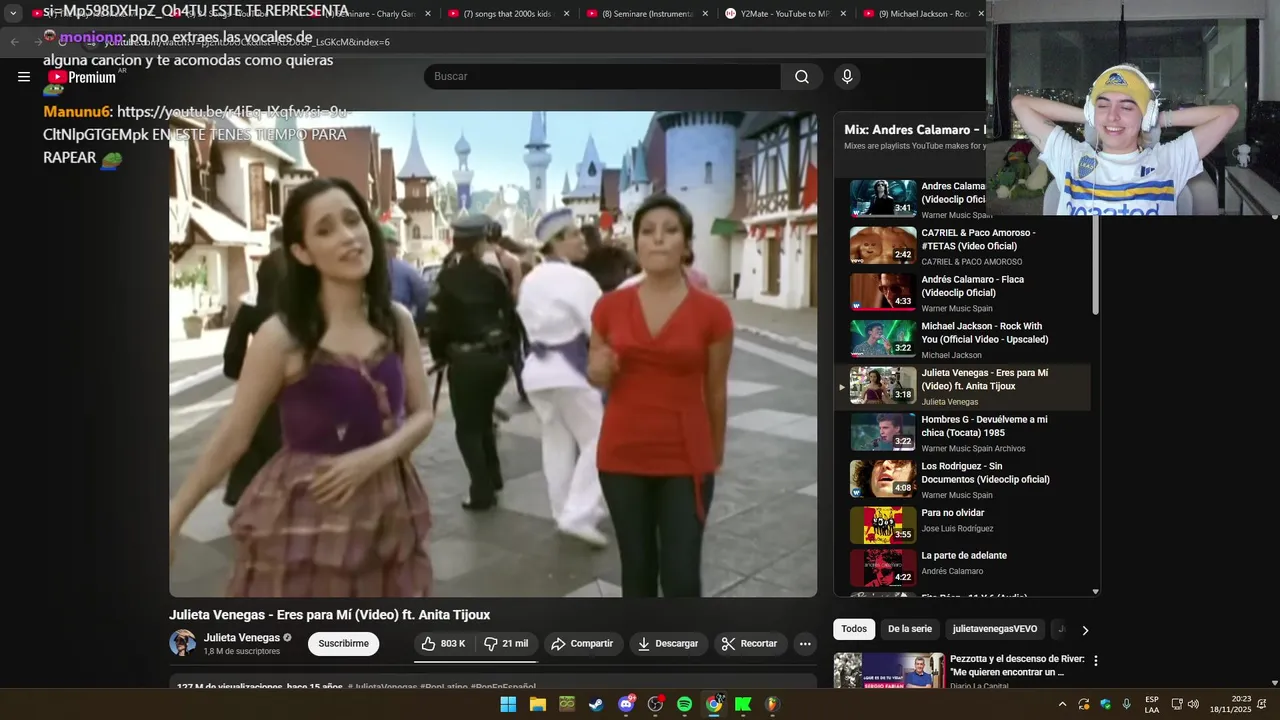Open Google Chrome from the taskbar
1280x720 pixels.
coord(714,704)
